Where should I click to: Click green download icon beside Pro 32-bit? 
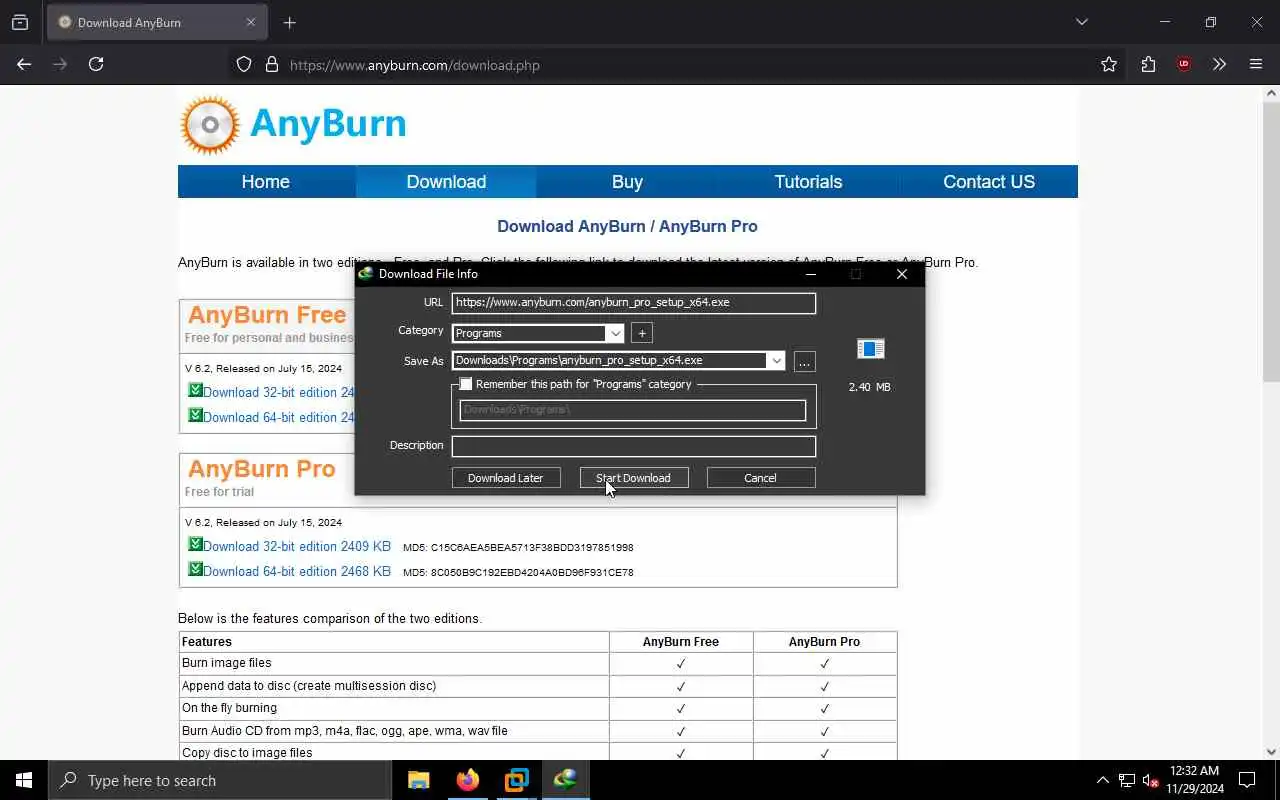pyautogui.click(x=195, y=544)
